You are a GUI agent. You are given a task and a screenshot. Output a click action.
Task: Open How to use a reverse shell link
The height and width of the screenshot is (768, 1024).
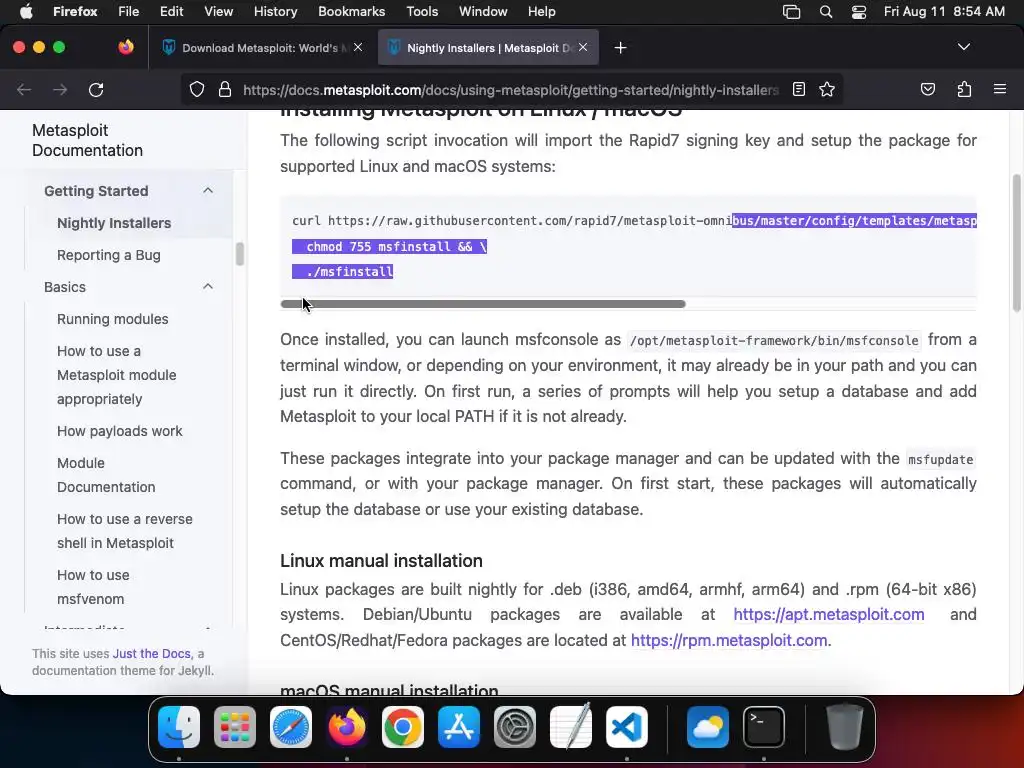click(125, 531)
